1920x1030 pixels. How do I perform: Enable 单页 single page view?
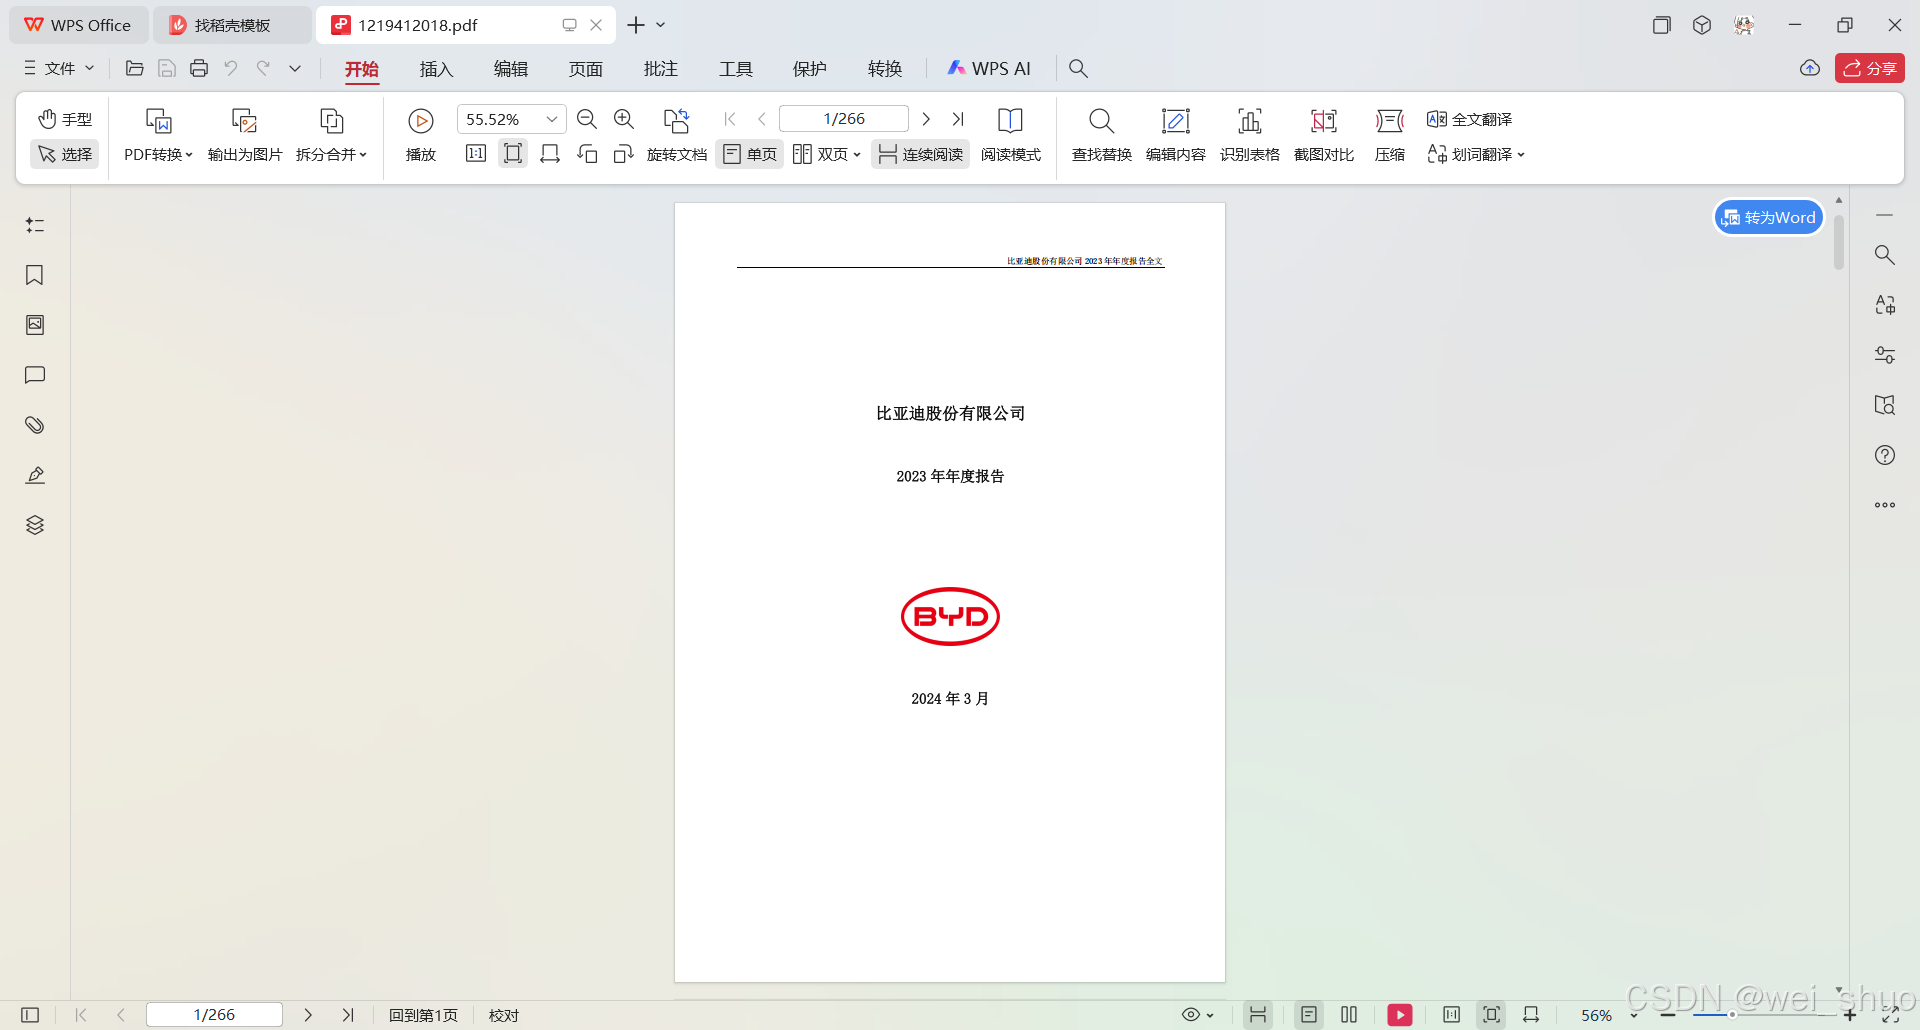tap(749, 154)
